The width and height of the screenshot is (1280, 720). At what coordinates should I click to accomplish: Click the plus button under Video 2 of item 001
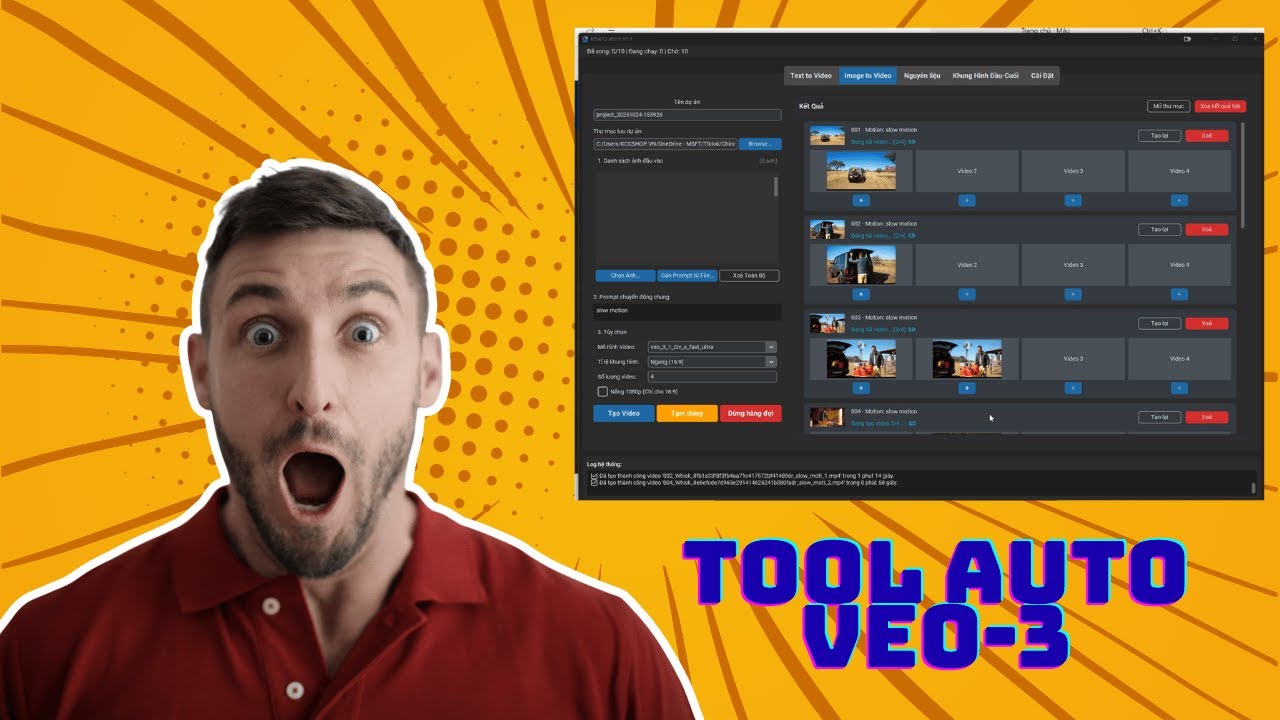pyautogui.click(x=967, y=200)
